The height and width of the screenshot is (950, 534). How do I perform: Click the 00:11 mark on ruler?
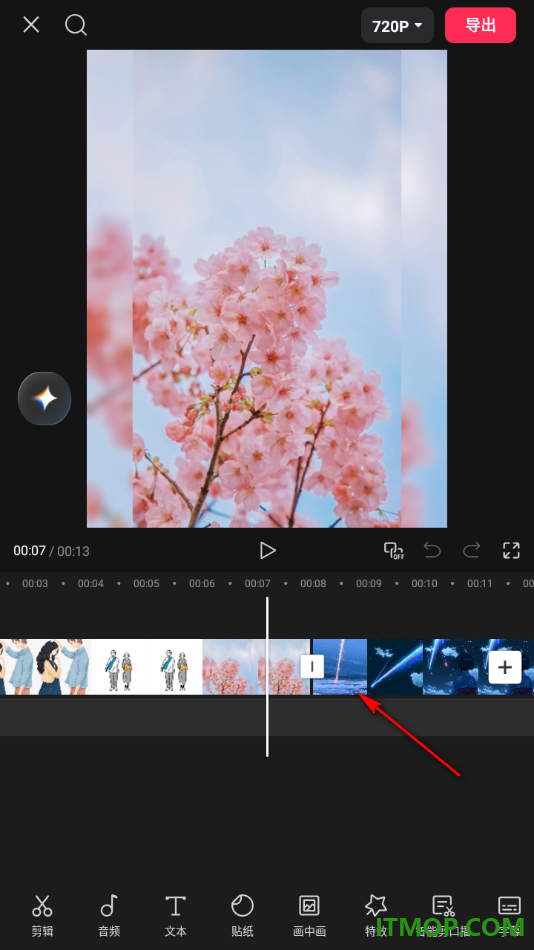point(479,583)
